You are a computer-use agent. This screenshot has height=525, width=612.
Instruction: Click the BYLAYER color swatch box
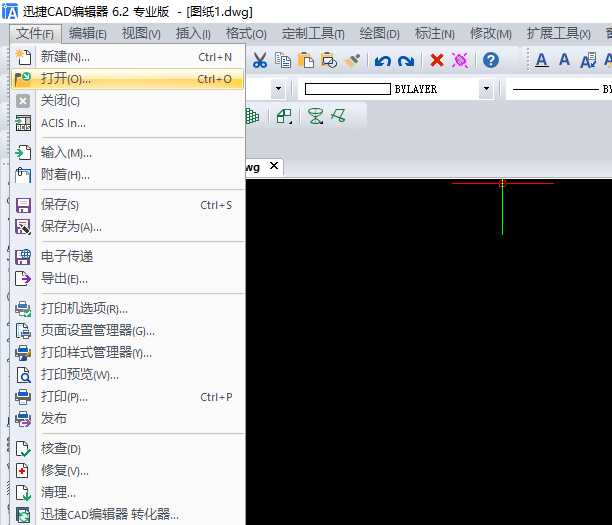click(x=347, y=89)
